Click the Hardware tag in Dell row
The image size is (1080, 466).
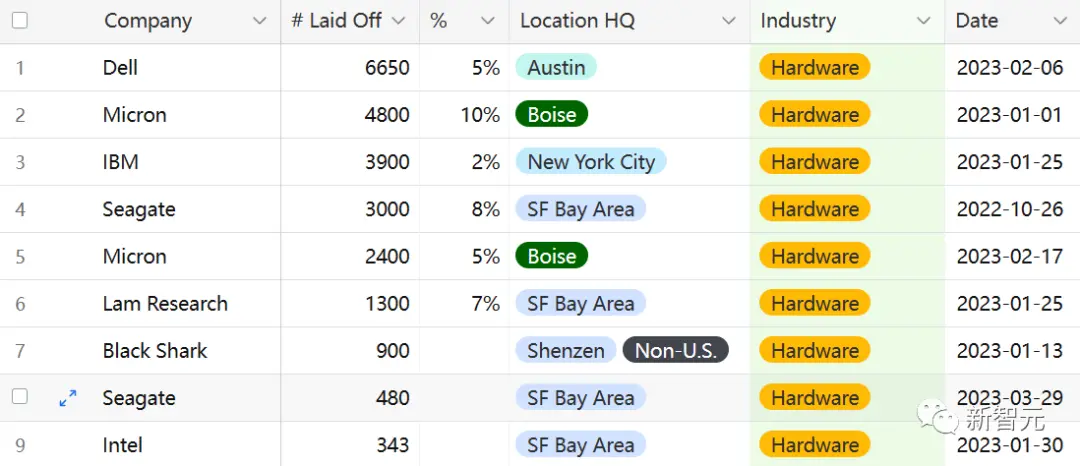click(x=815, y=67)
